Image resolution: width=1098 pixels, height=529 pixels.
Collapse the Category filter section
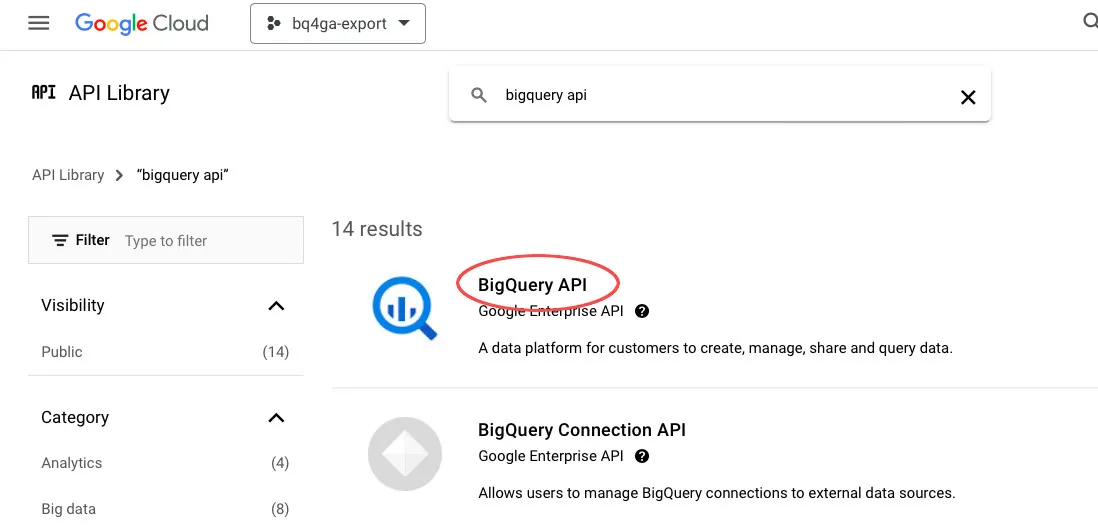(277, 418)
